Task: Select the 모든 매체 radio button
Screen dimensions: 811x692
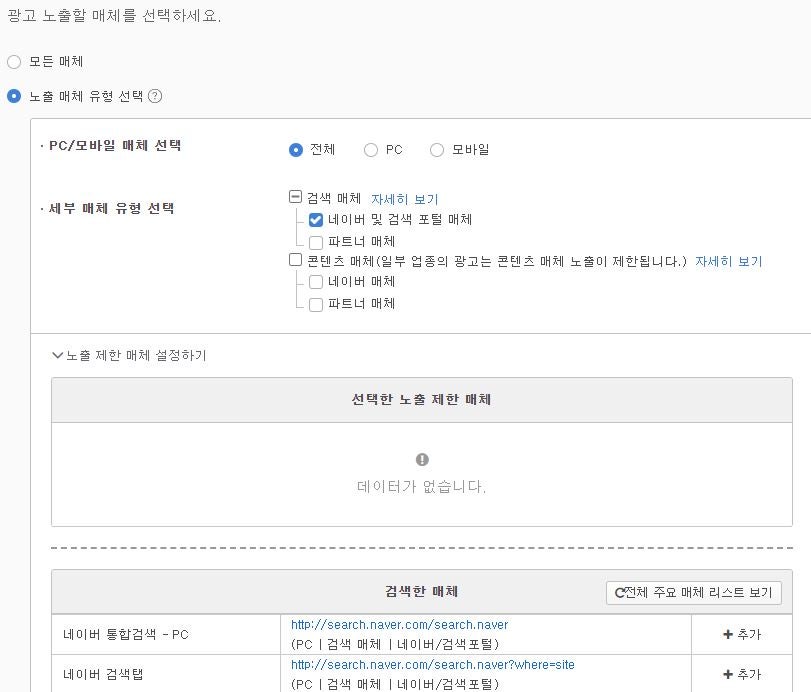Action: click(14, 62)
